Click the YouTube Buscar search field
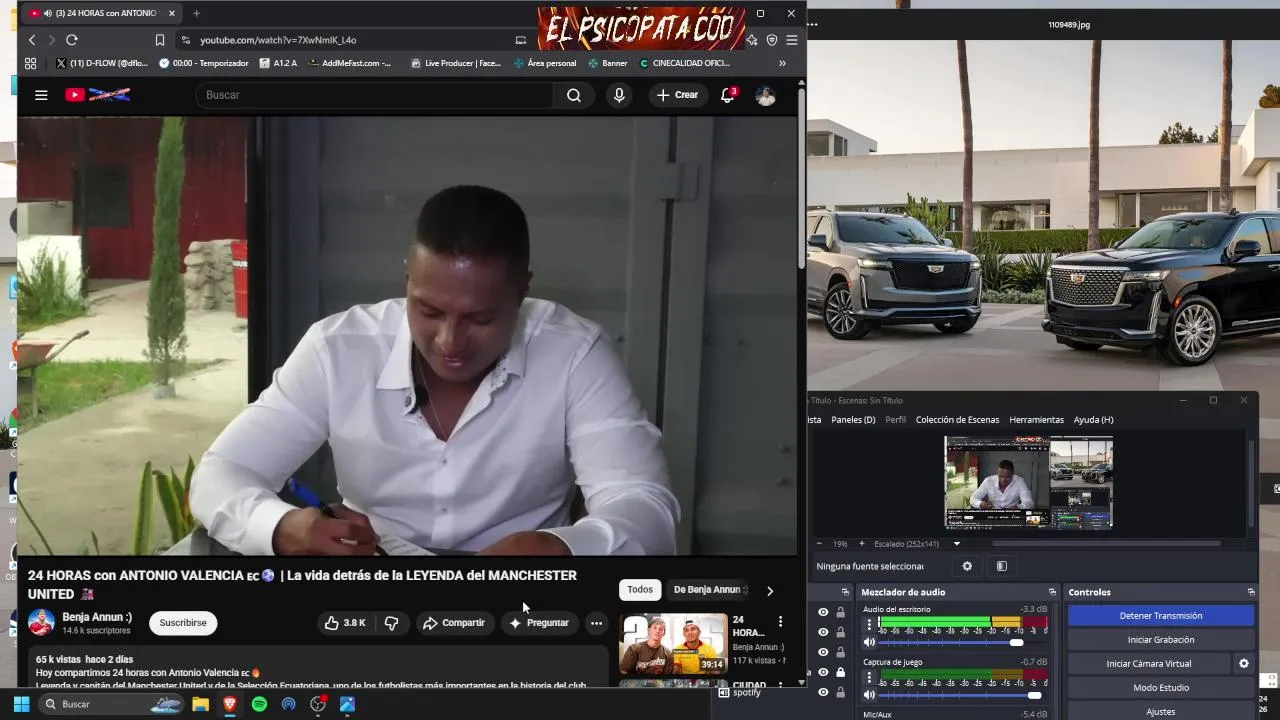This screenshot has height=720, width=1280. (375, 95)
